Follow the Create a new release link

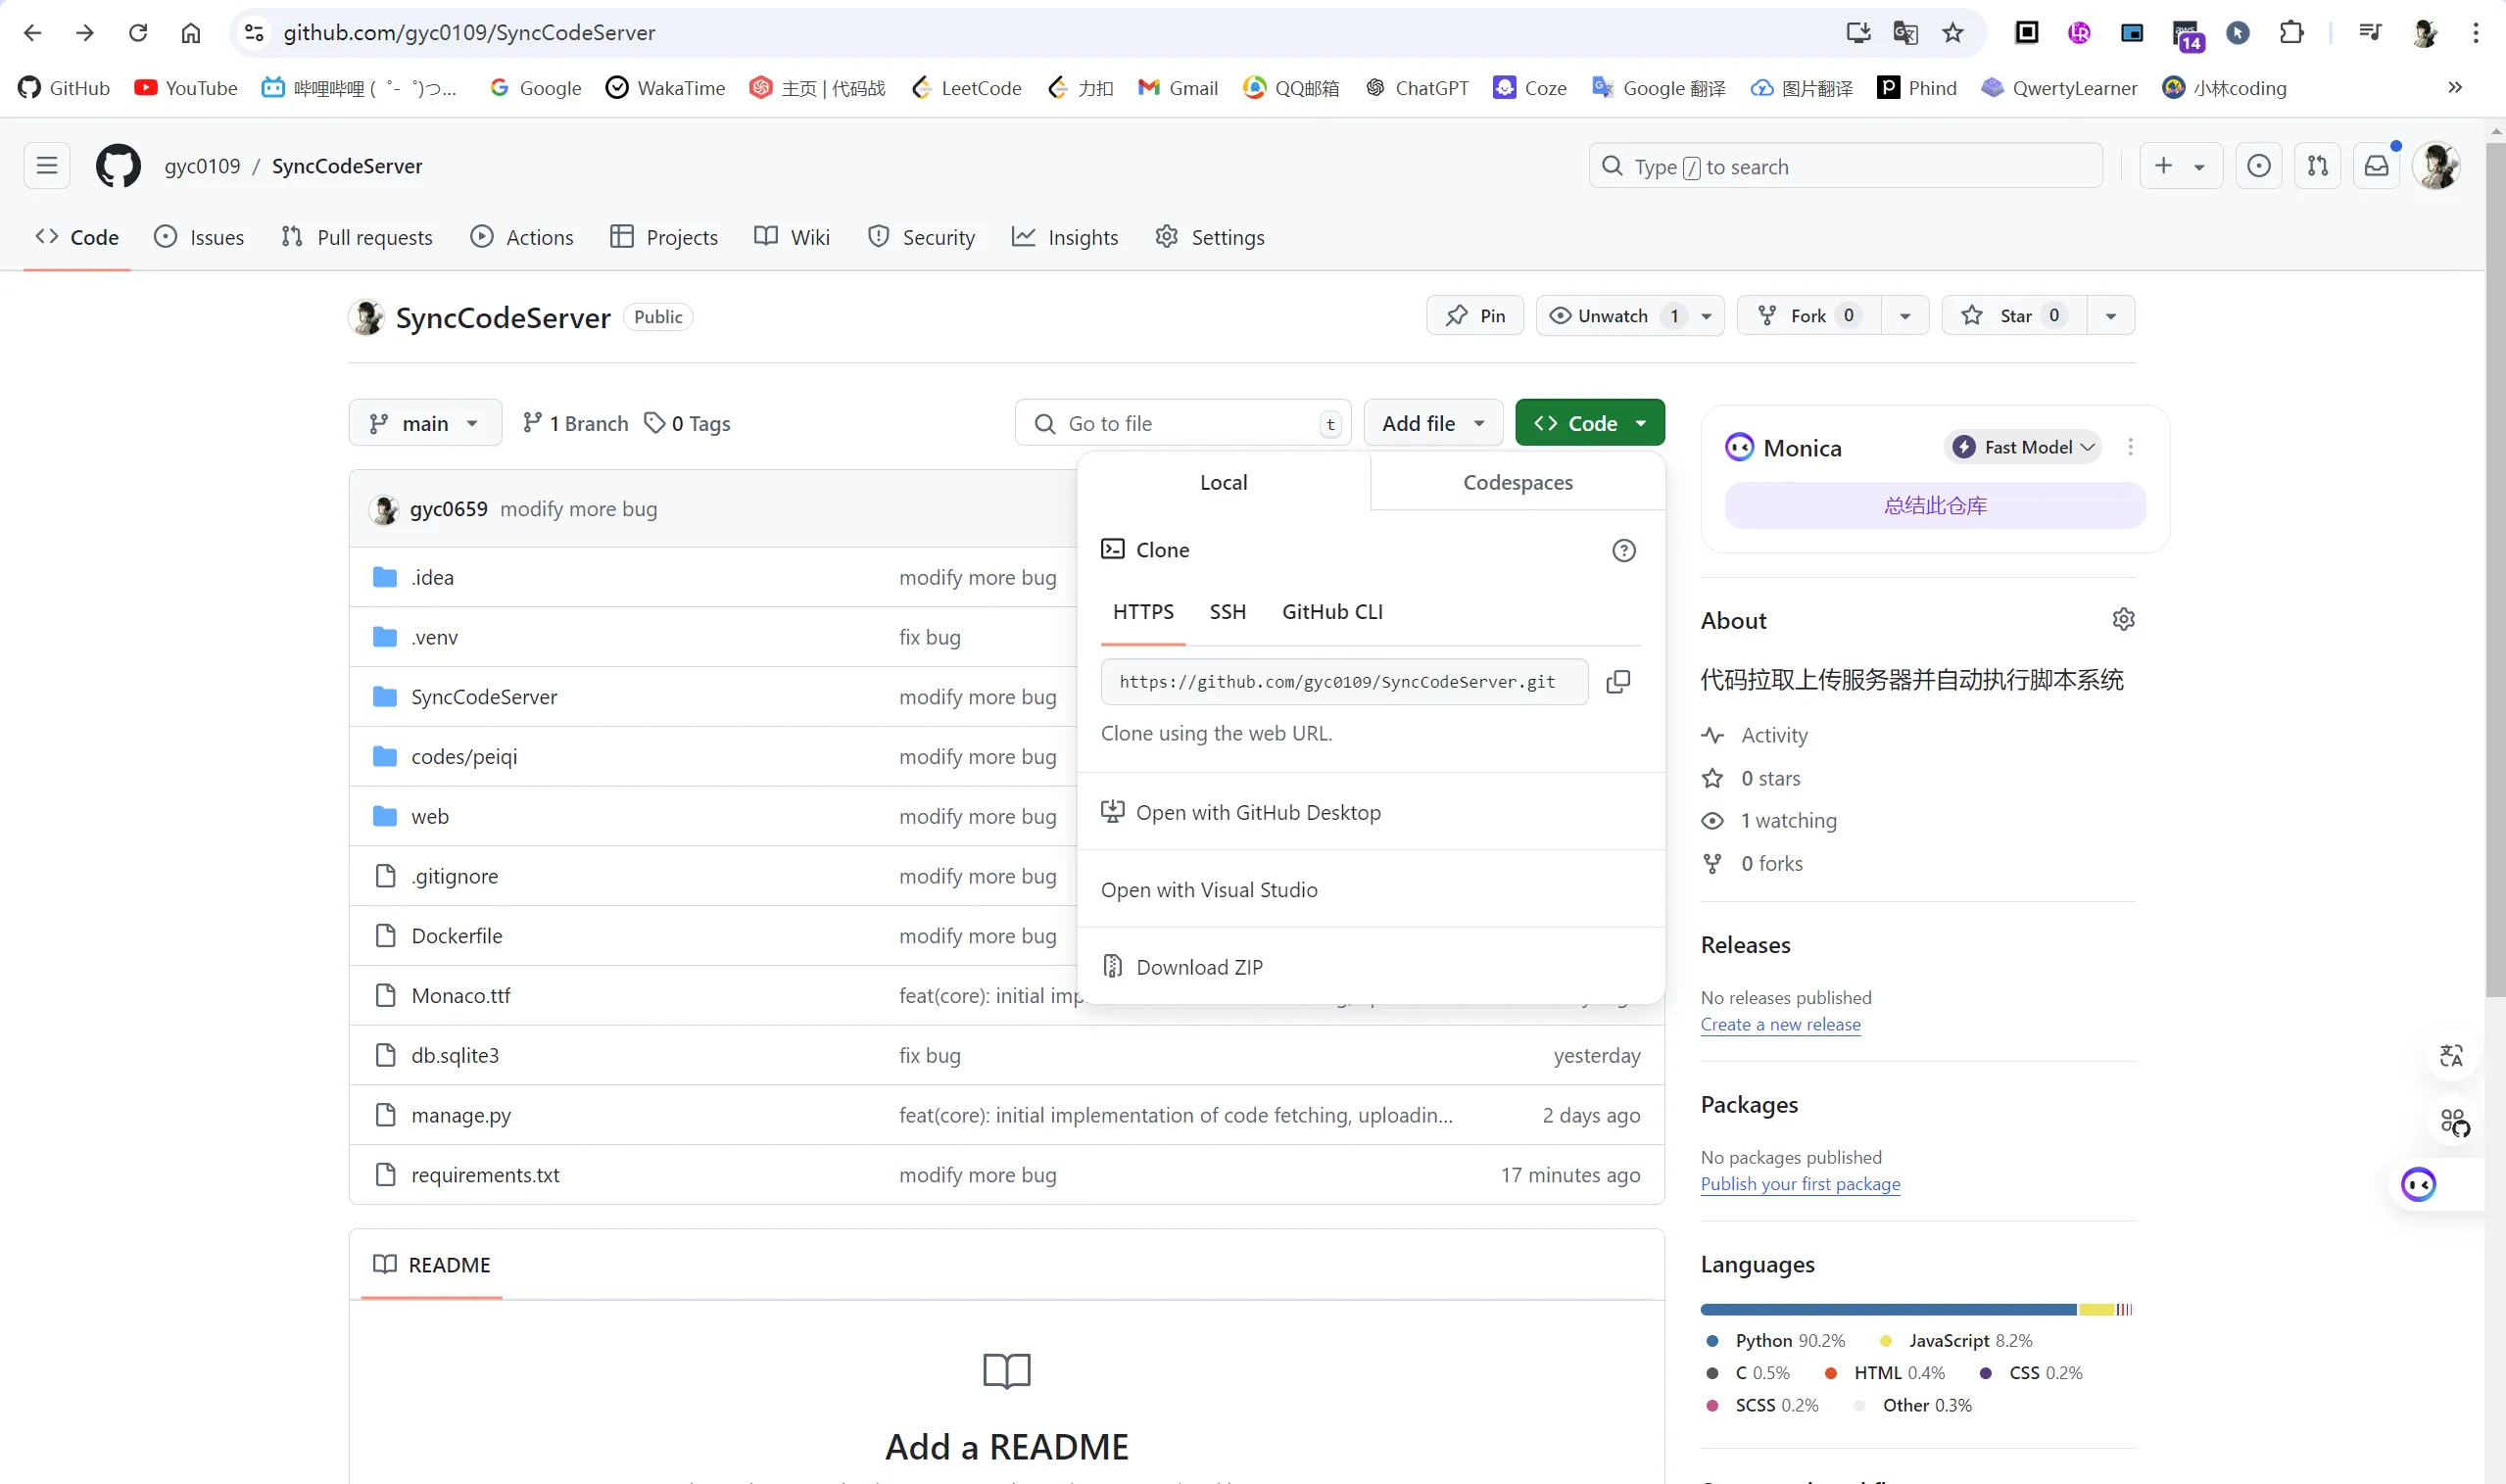[x=1780, y=1024]
